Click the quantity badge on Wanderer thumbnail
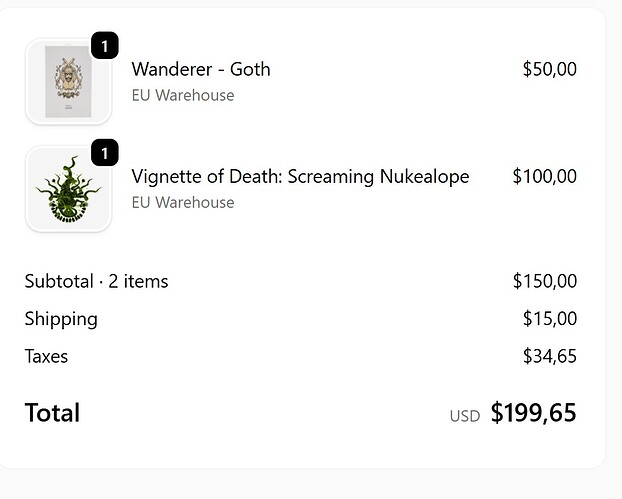The width and height of the screenshot is (622, 499). 105,46
